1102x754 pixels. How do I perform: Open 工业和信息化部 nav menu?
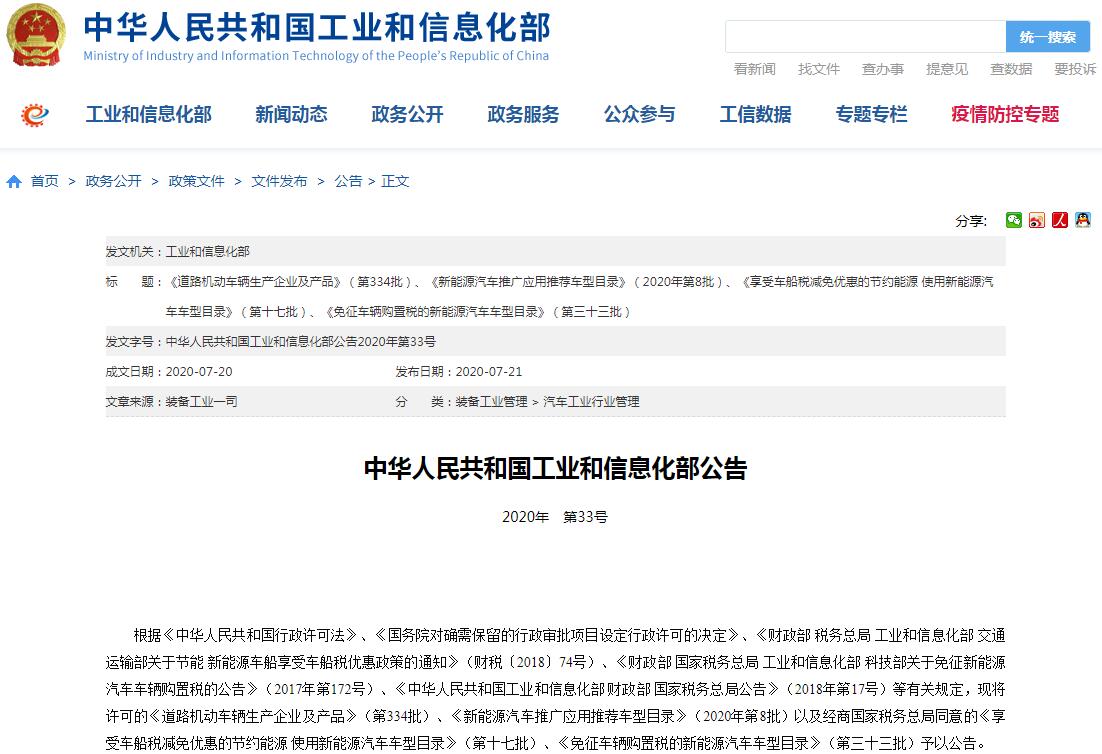tap(148, 115)
